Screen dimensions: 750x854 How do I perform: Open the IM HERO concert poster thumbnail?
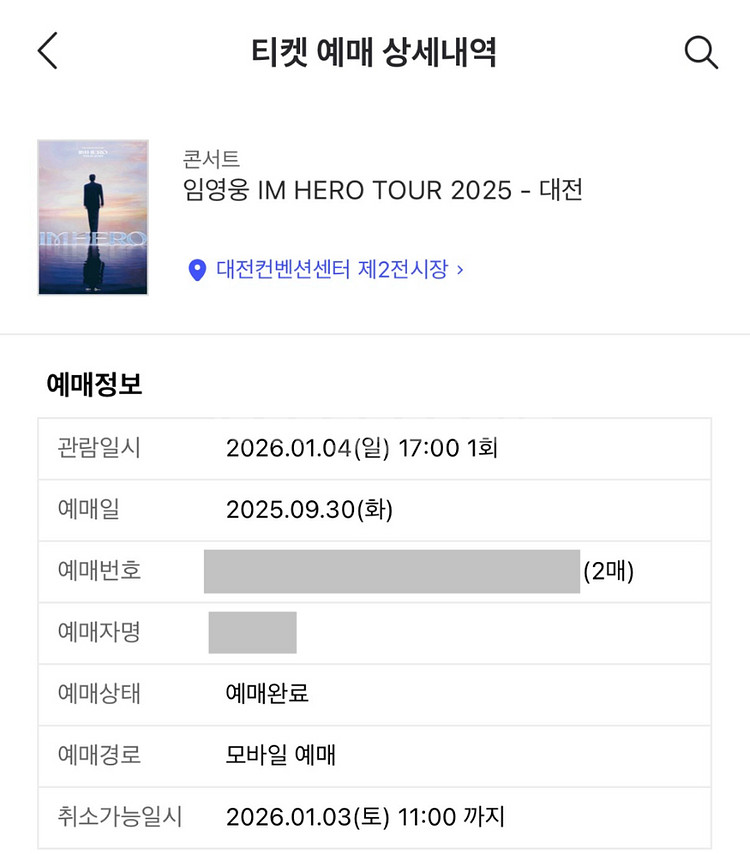[93, 217]
